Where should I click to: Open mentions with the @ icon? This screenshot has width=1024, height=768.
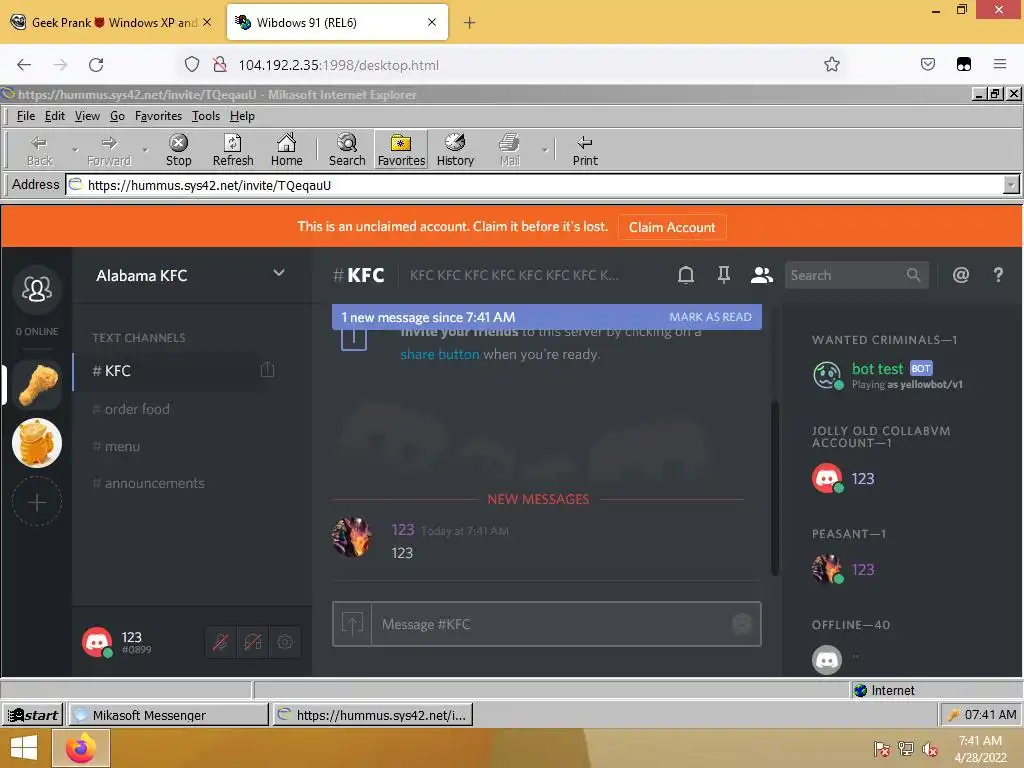coord(961,275)
